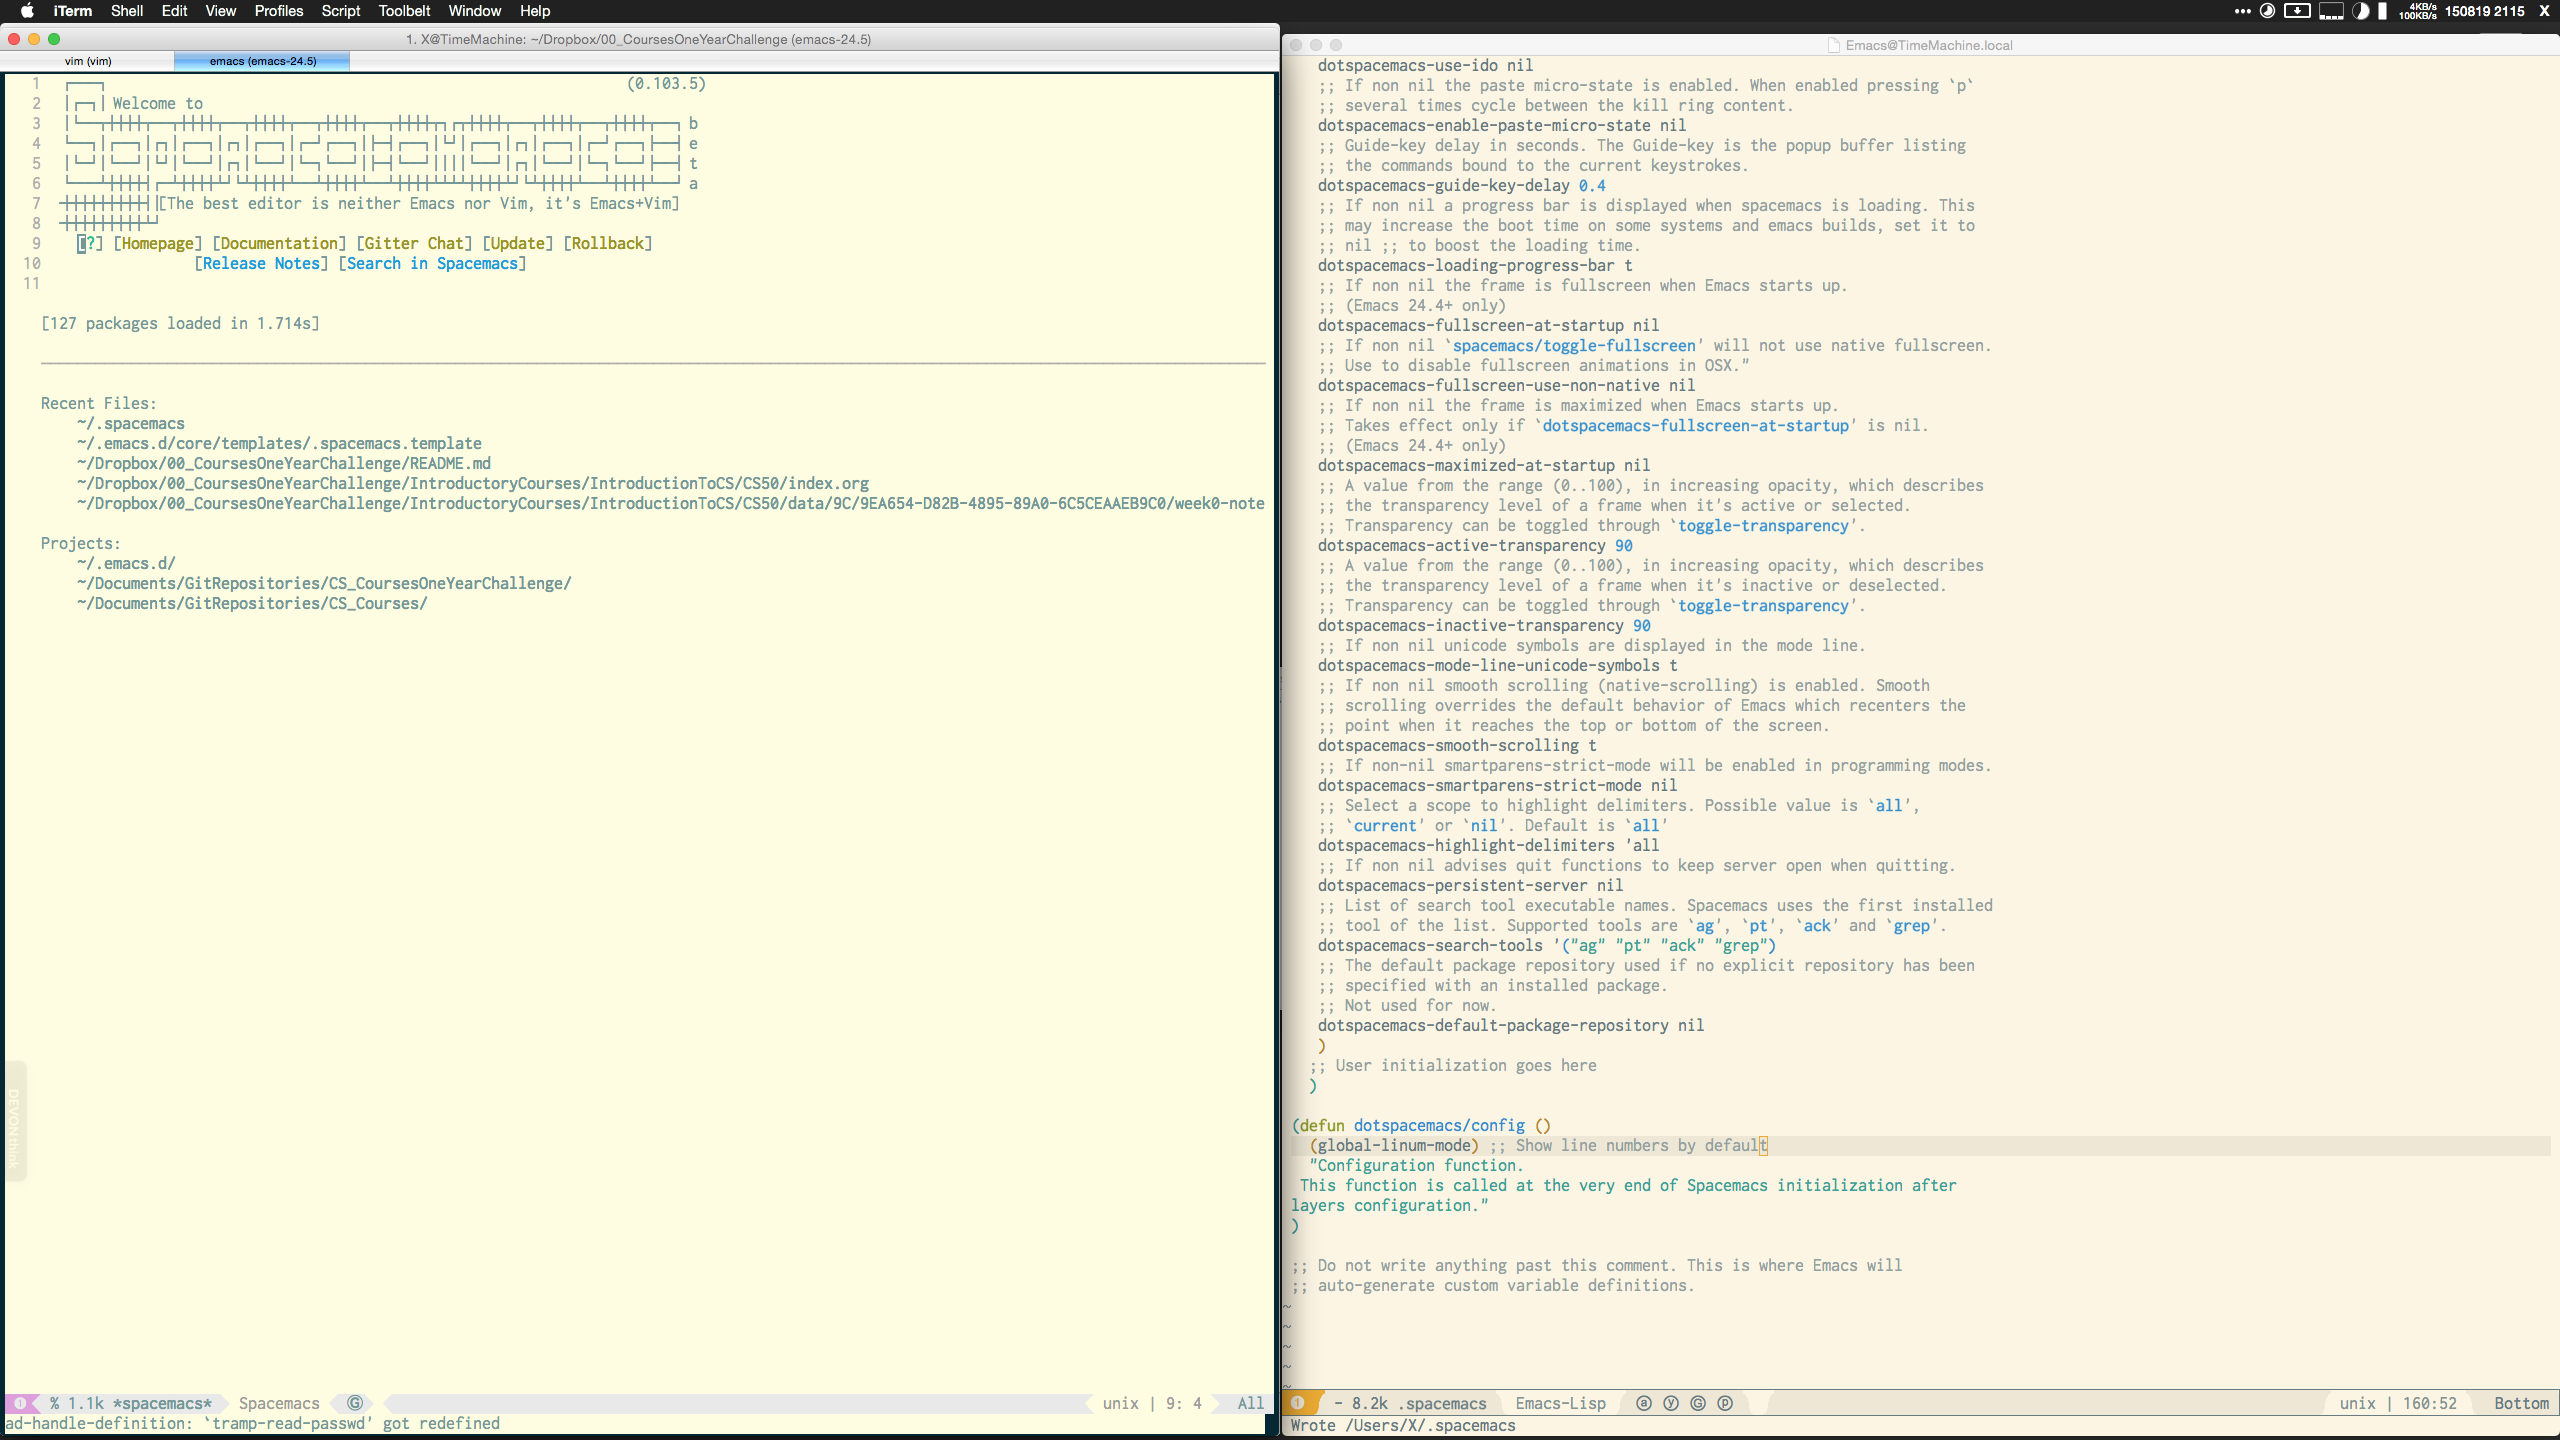Click the half-filled circle CPU menu bar icon
Screen dimensions: 2560x1440
coord(2361,11)
